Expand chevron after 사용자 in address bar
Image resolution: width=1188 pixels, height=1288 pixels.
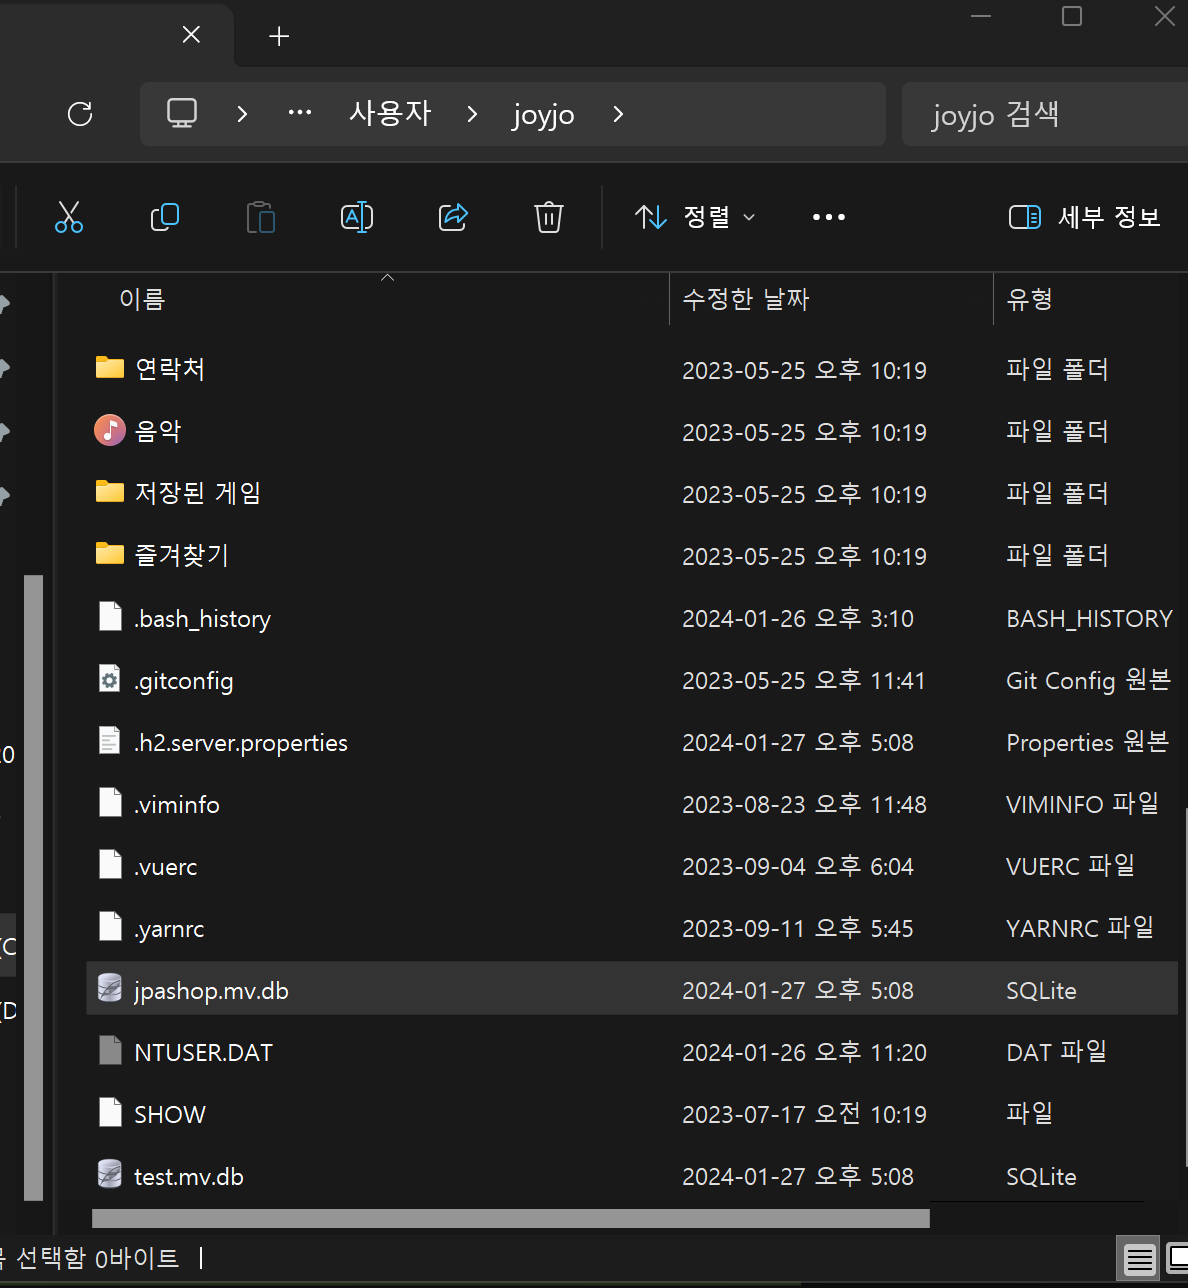pyautogui.click(x=472, y=114)
